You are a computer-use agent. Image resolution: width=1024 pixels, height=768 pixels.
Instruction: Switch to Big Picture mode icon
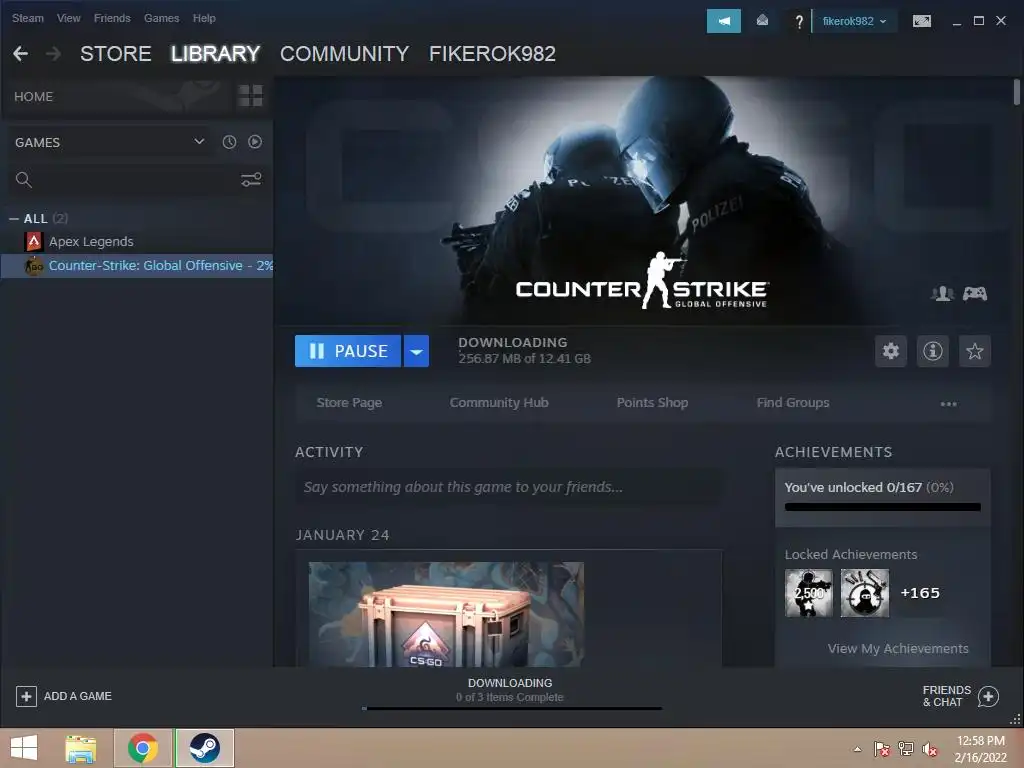click(x=921, y=22)
